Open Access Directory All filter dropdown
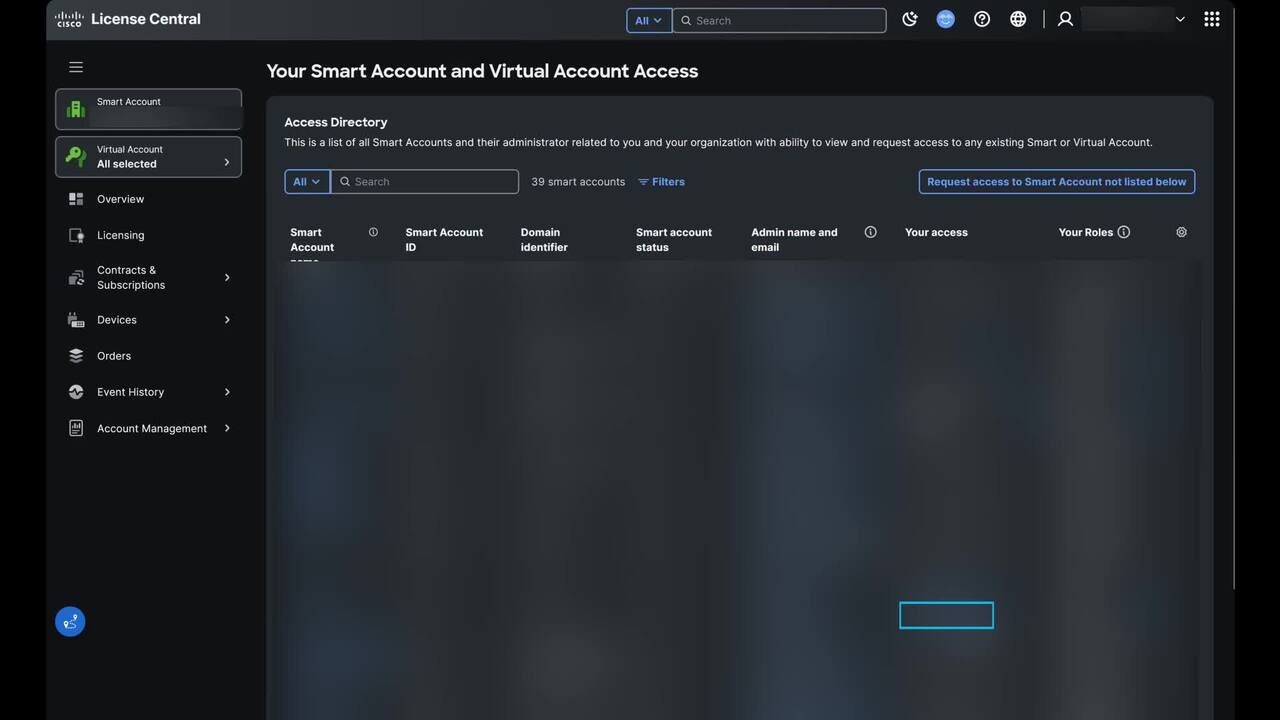This screenshot has height=720, width=1280. (x=307, y=182)
